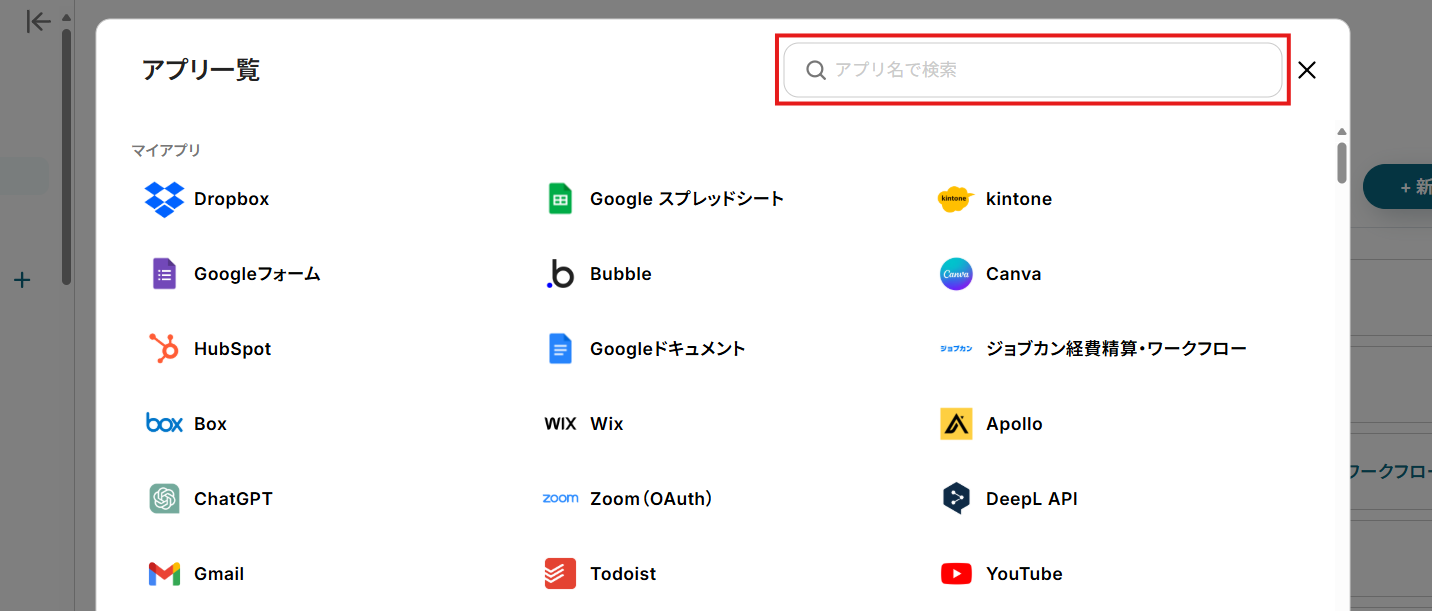Select Dropbox from the app list
Screen dimensions: 1432x611
tap(232, 199)
